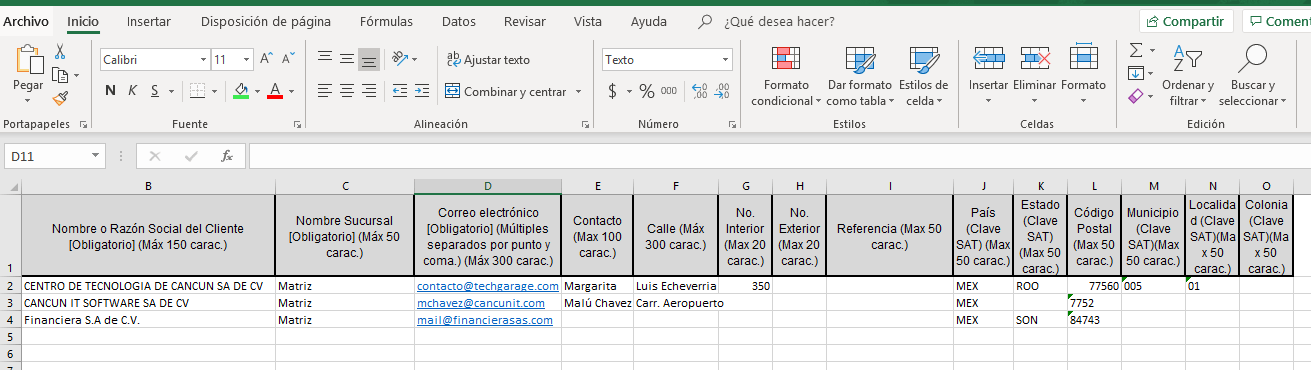Click the Aumentar decimales icon
Image resolution: width=1311 pixels, height=370 pixels.
(699, 91)
